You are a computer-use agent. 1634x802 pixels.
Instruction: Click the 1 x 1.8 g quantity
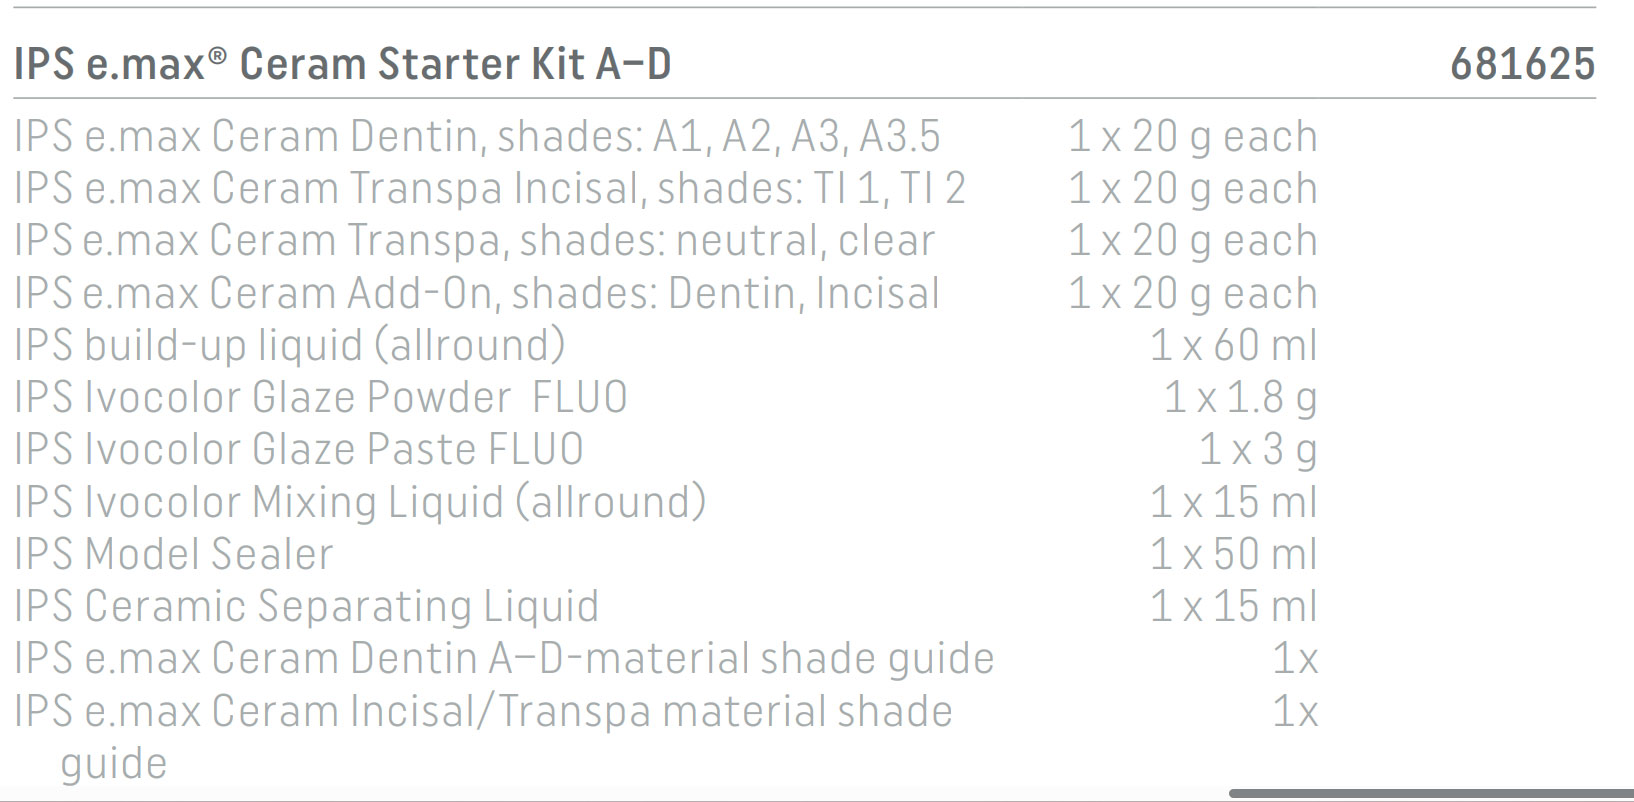coord(1241,399)
